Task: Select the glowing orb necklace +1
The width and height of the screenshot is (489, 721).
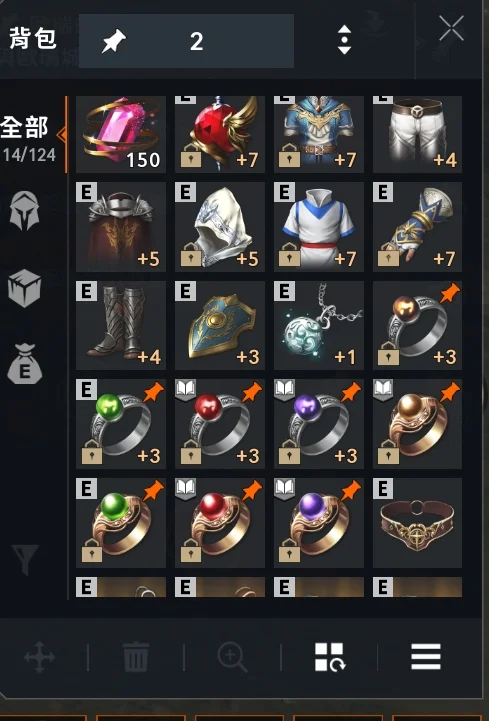Action: click(319, 325)
